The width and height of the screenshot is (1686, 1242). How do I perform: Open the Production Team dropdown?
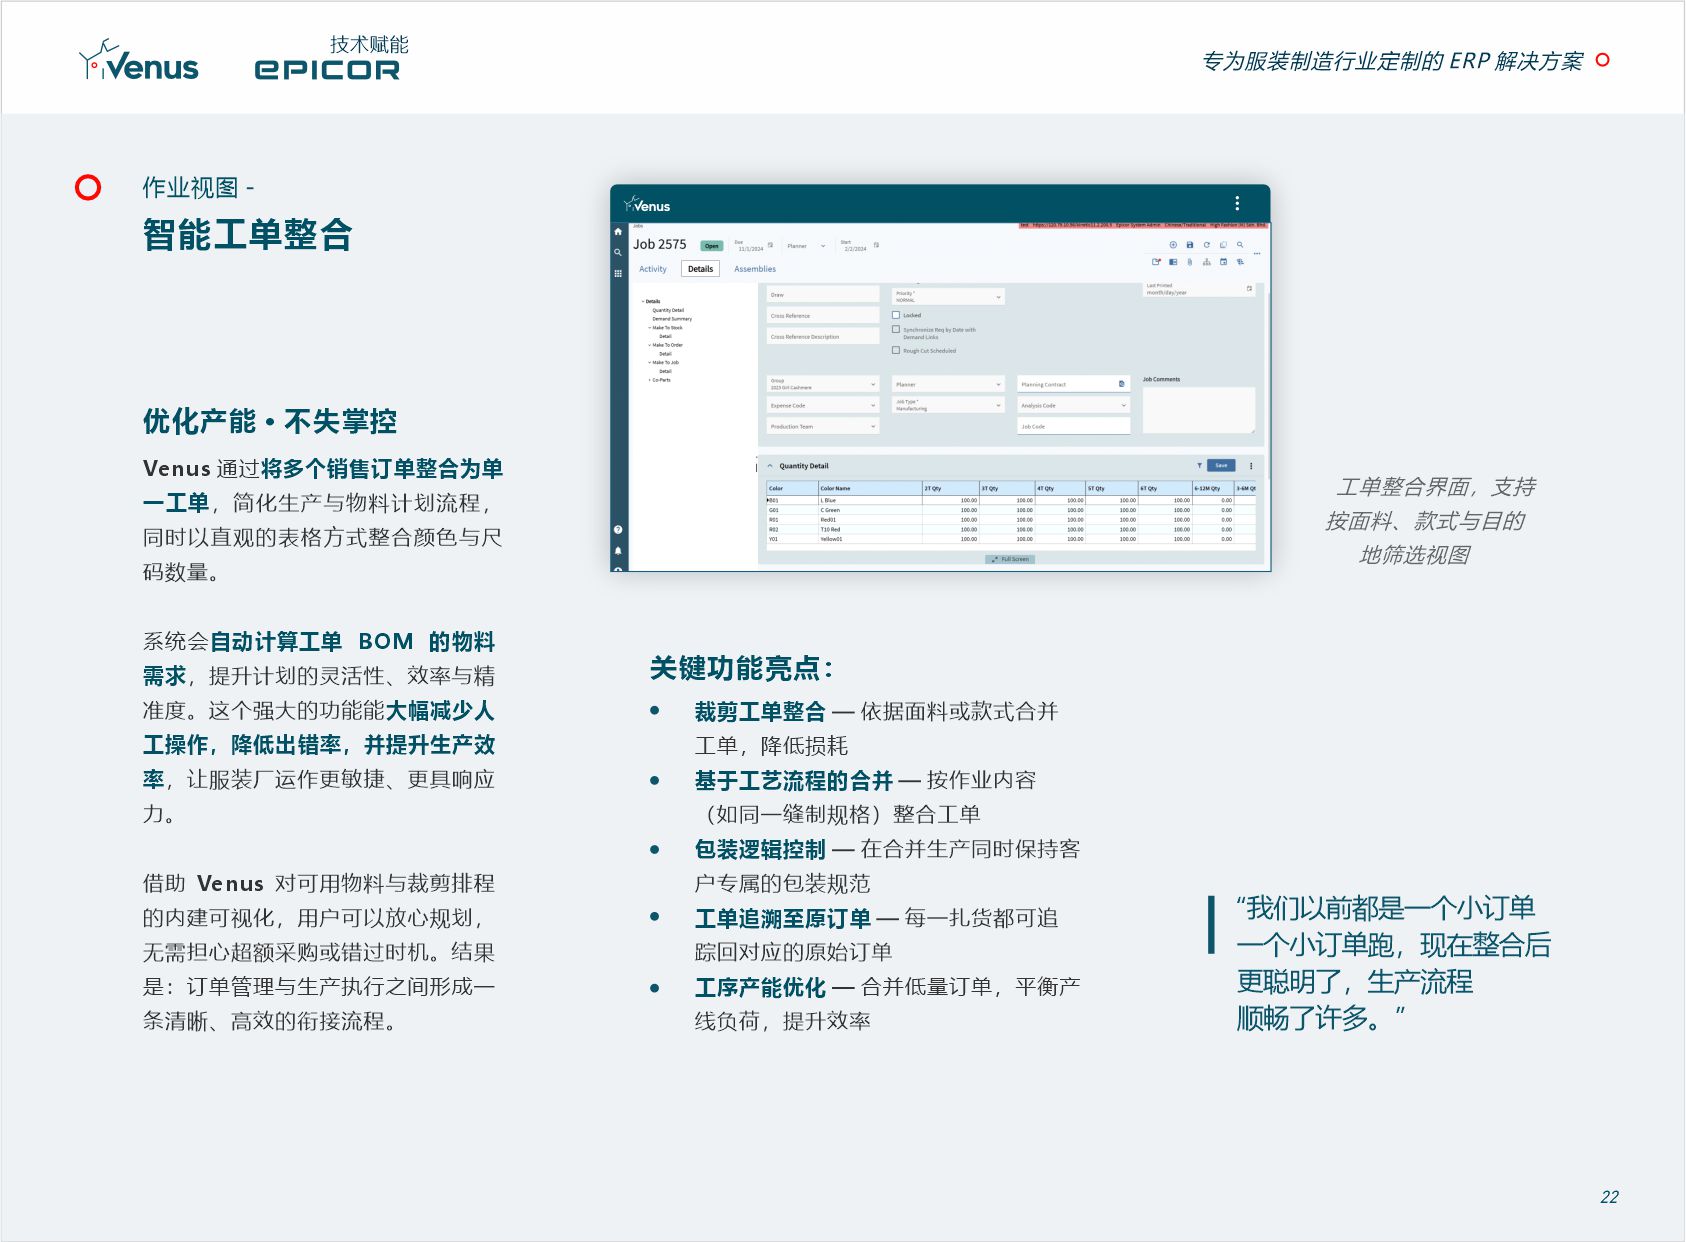823,426
